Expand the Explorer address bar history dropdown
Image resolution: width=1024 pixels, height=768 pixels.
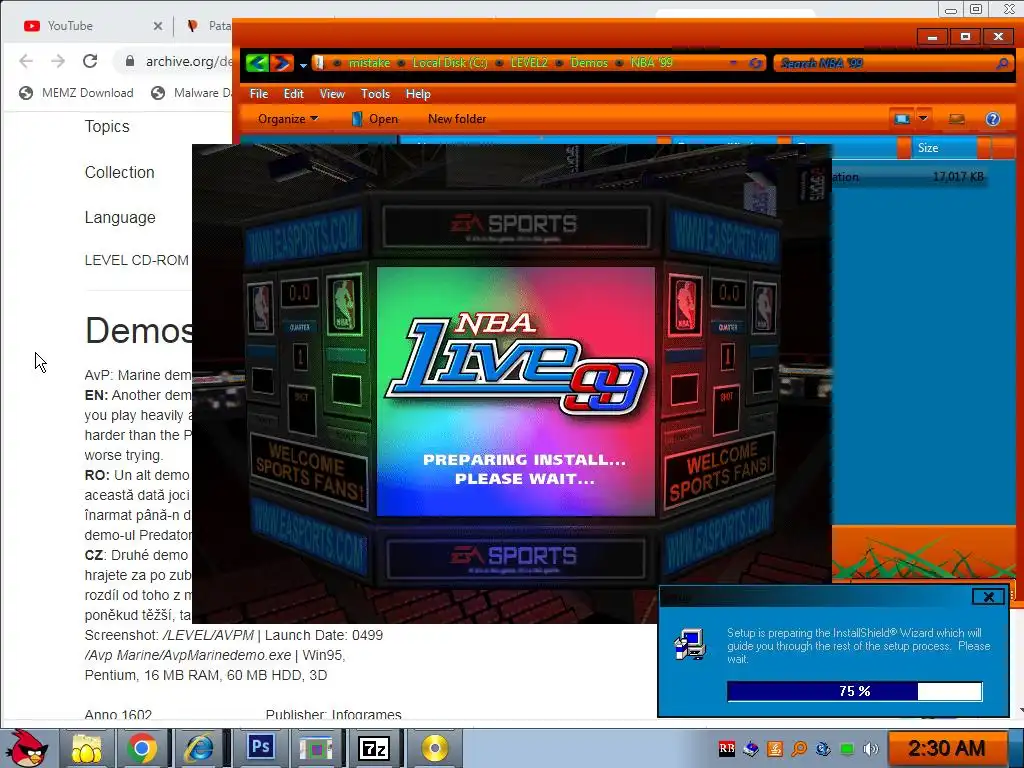(733, 63)
